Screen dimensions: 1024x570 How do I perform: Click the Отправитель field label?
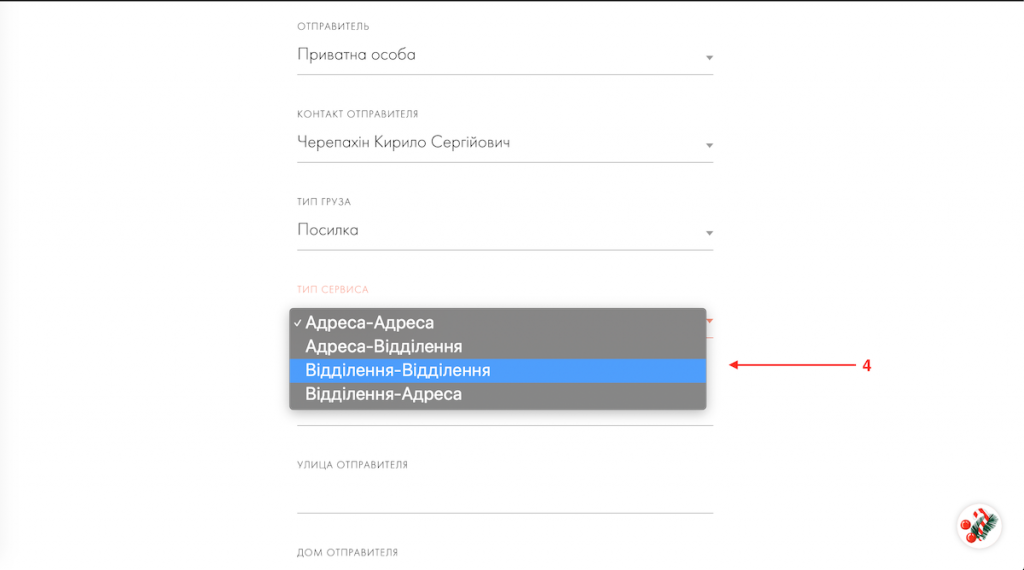tap(333, 26)
